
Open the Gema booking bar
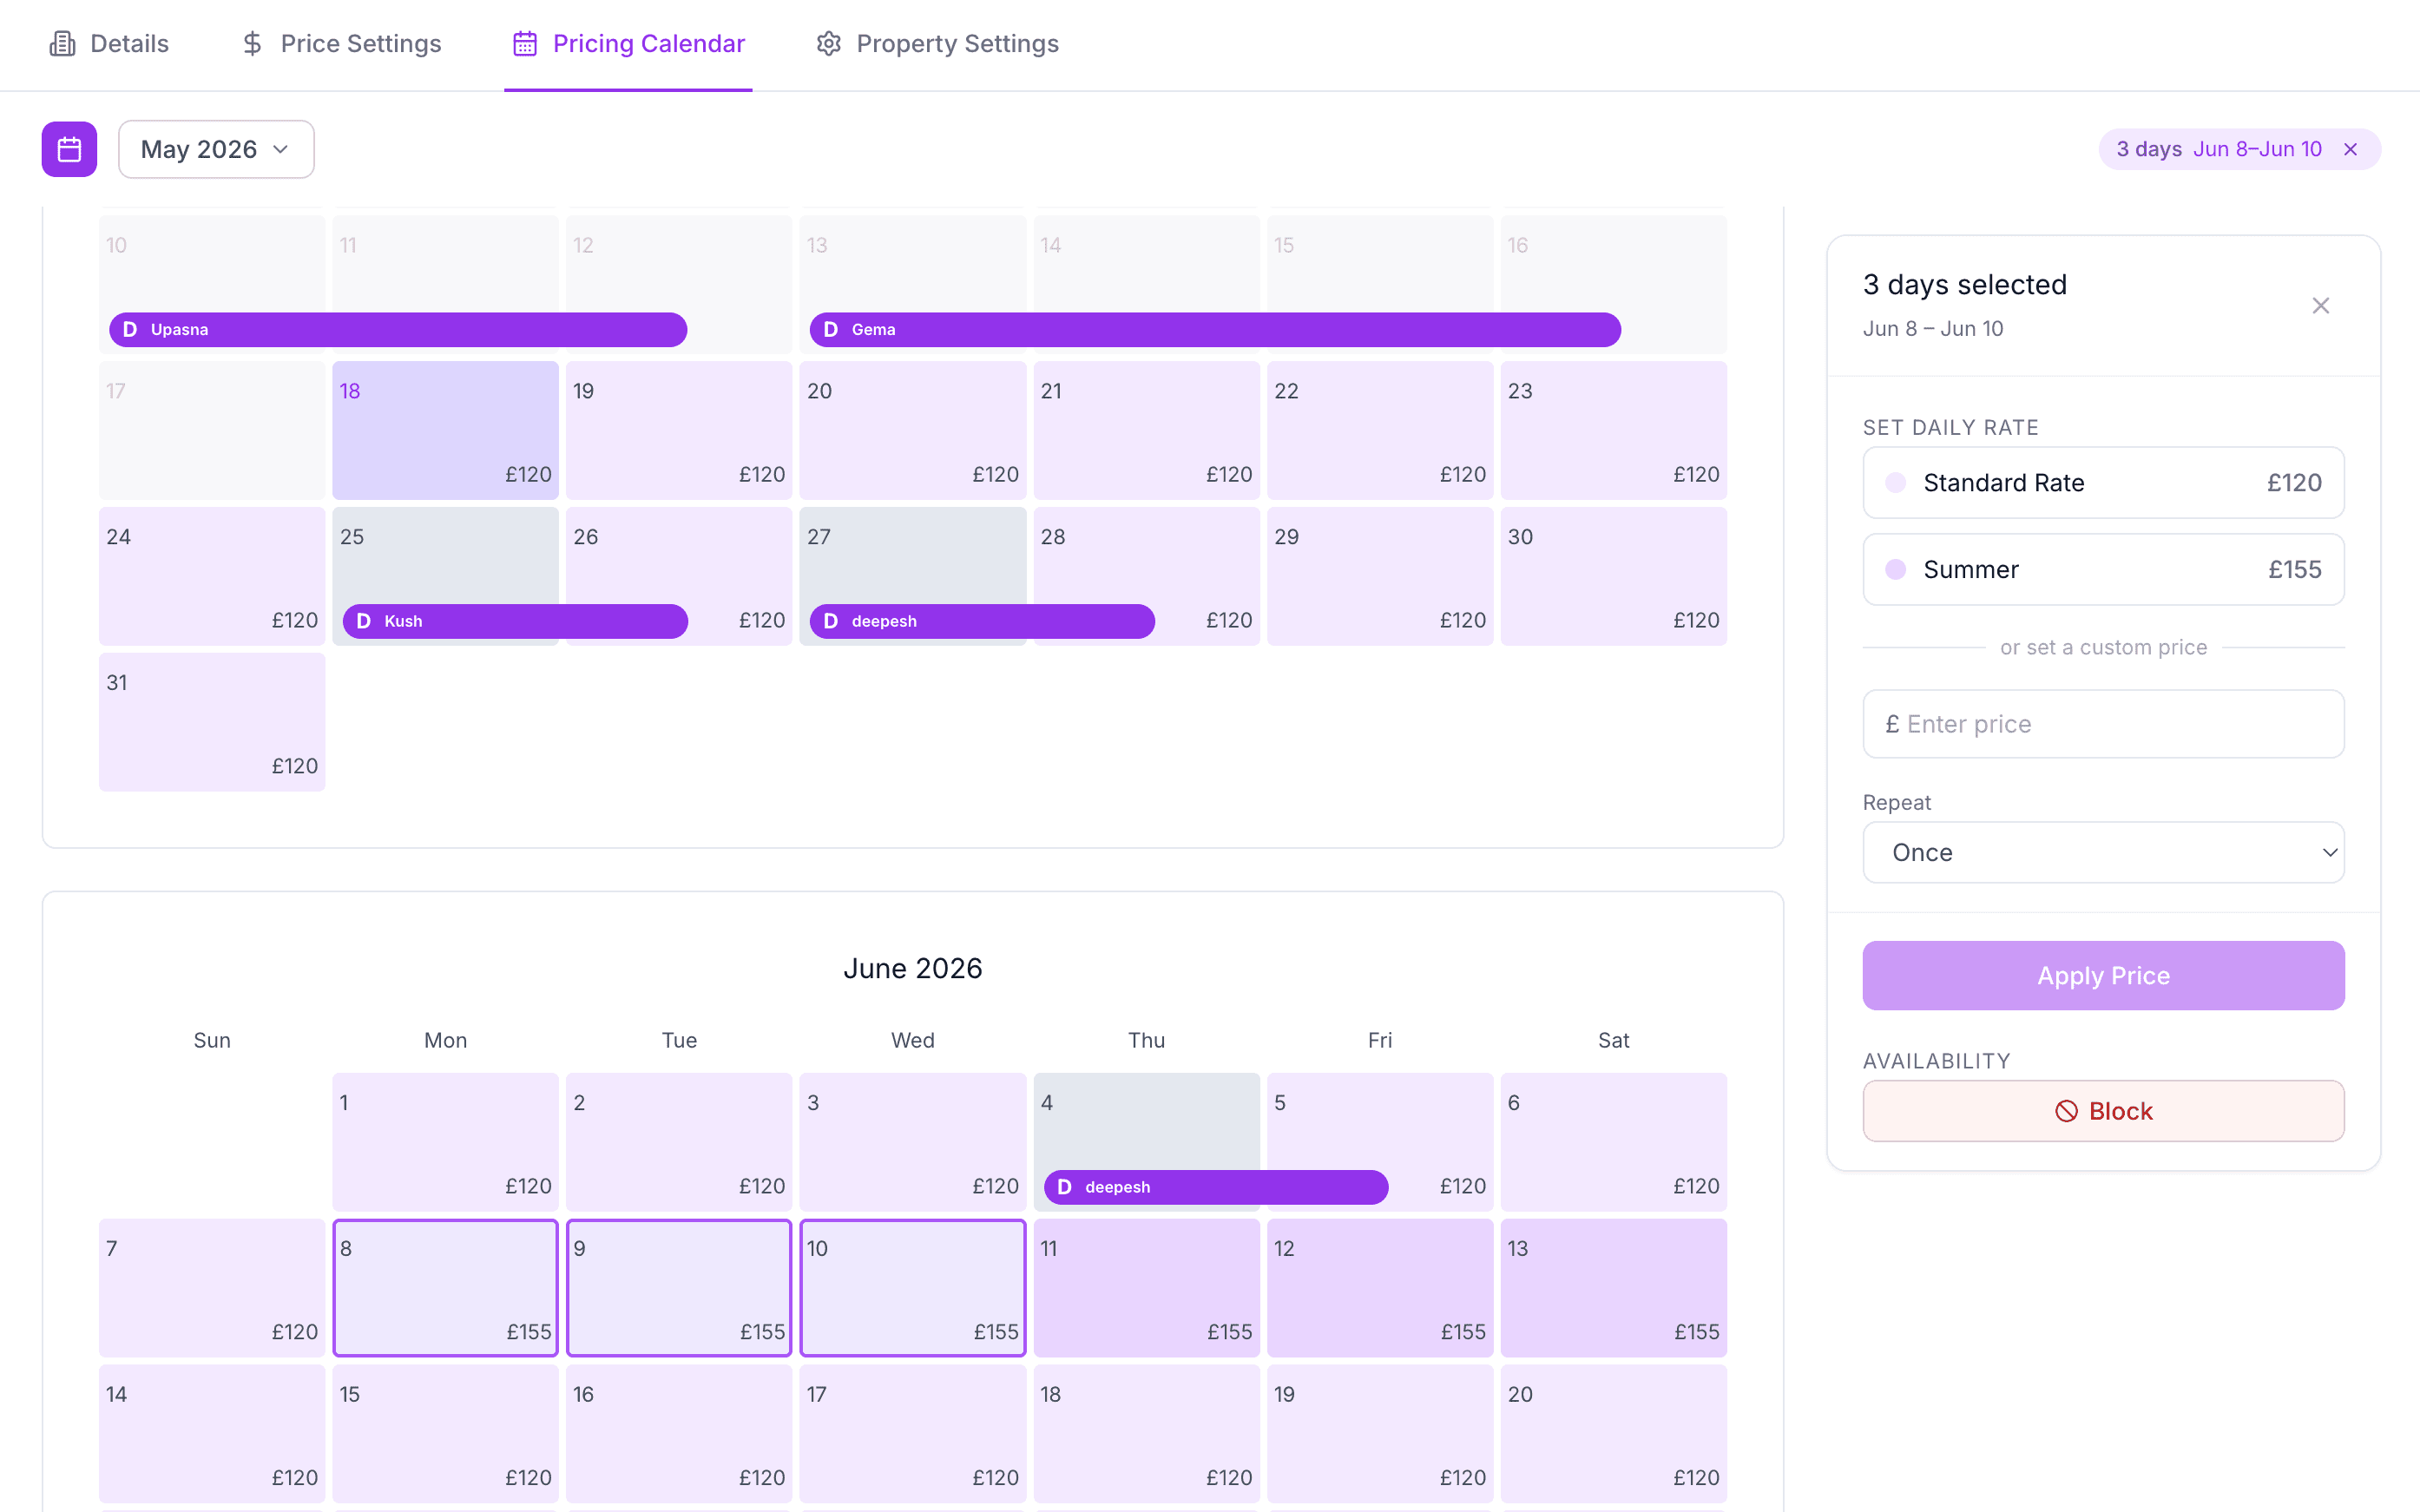(1215, 329)
